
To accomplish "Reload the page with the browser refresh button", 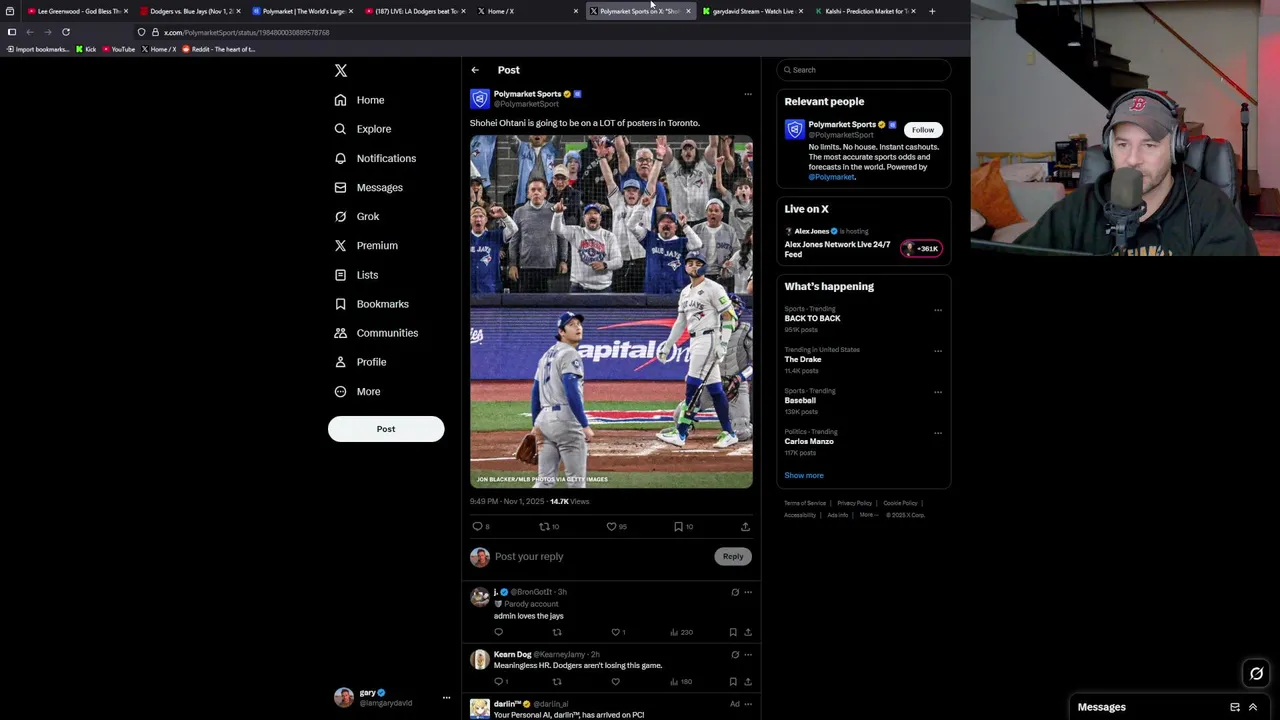I will (66, 32).
